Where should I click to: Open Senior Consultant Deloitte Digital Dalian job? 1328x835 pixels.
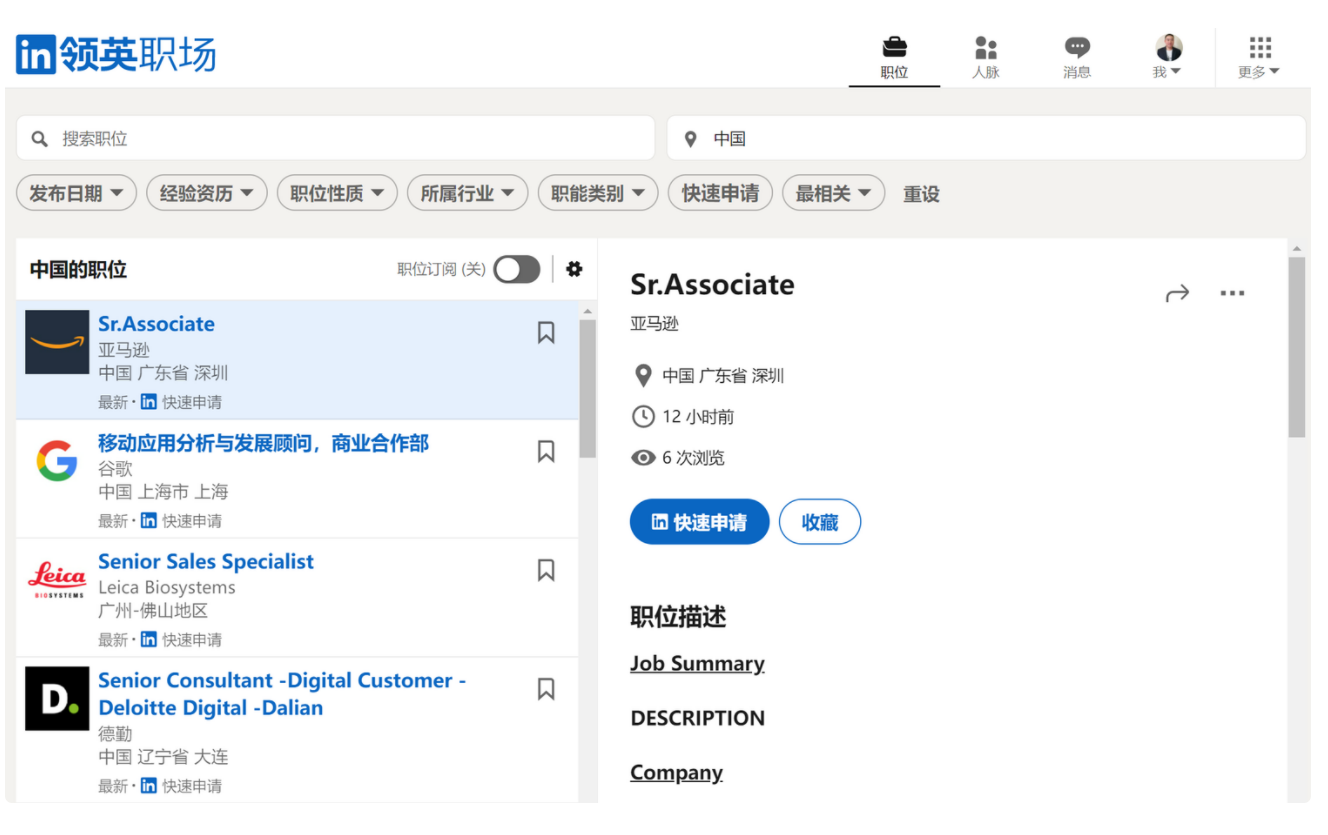(x=282, y=694)
